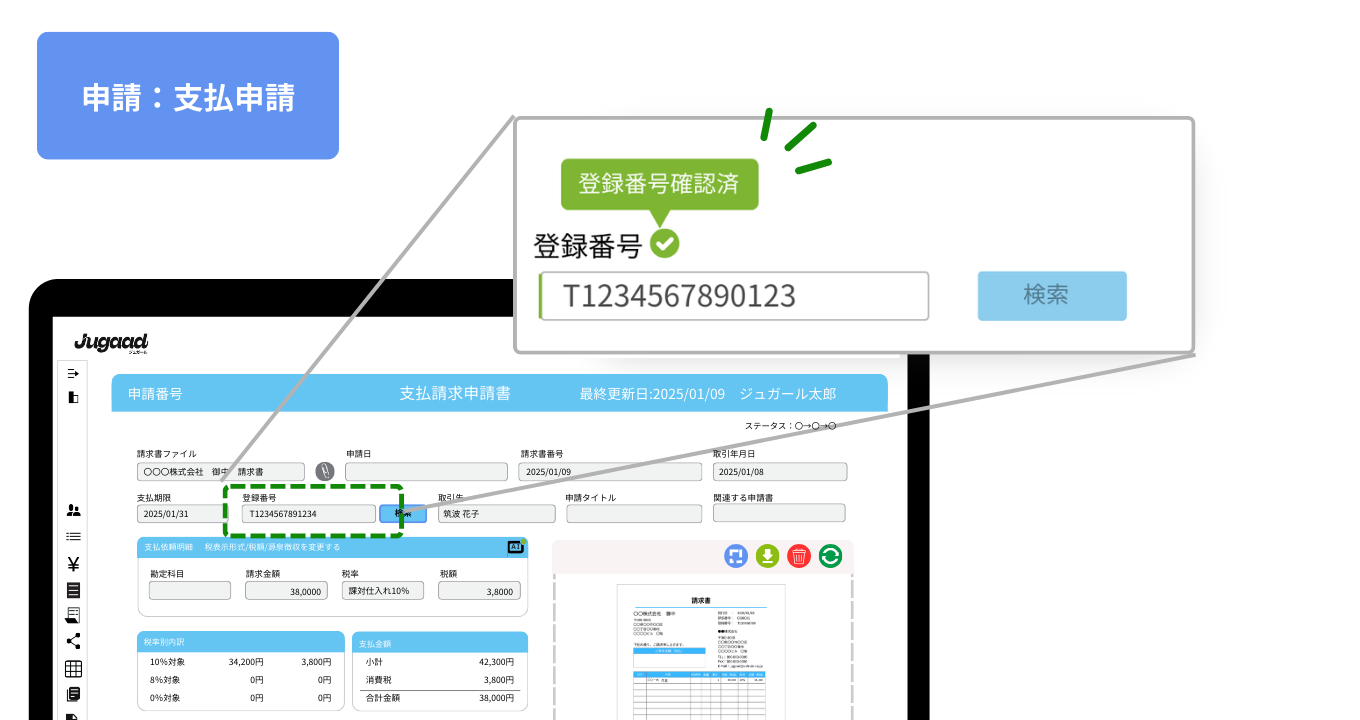Viewport: 1360px width, 720px height.
Task: Click the Jugaad logo
Action: pos(111,343)
